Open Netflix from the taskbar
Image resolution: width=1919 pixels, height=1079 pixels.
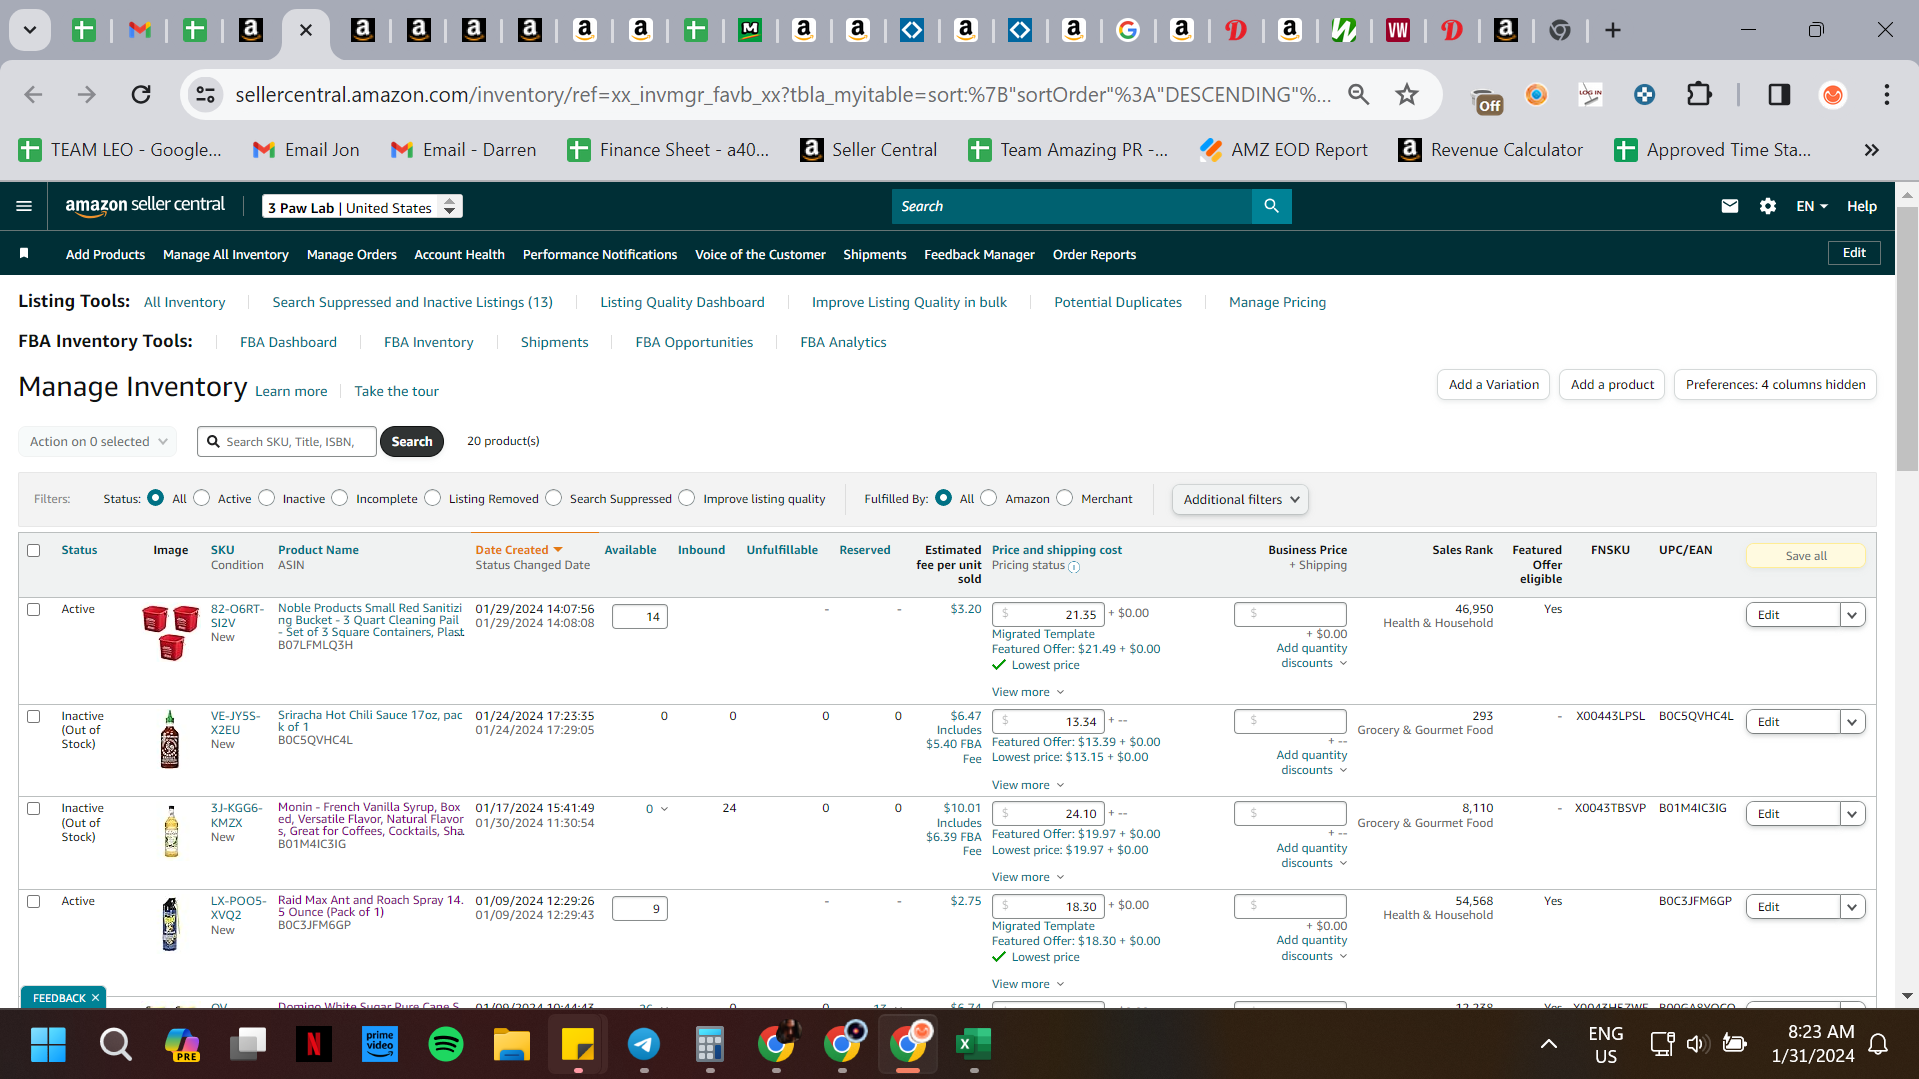click(x=313, y=1044)
